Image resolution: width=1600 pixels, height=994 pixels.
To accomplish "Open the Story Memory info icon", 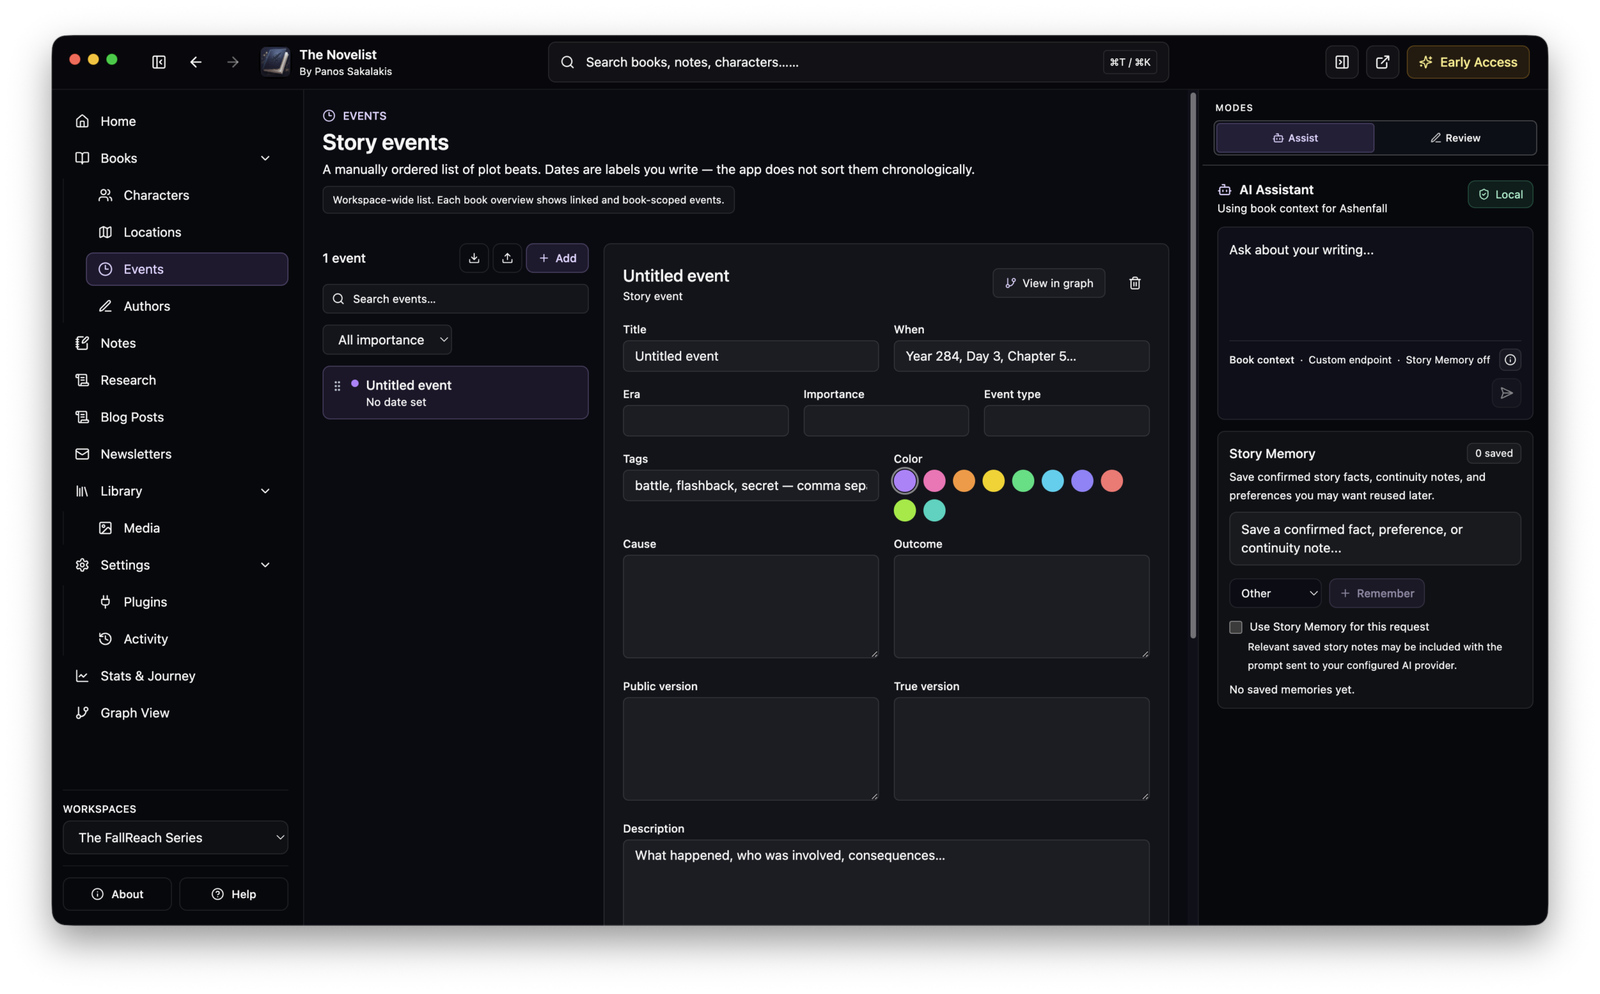I will point(1510,360).
